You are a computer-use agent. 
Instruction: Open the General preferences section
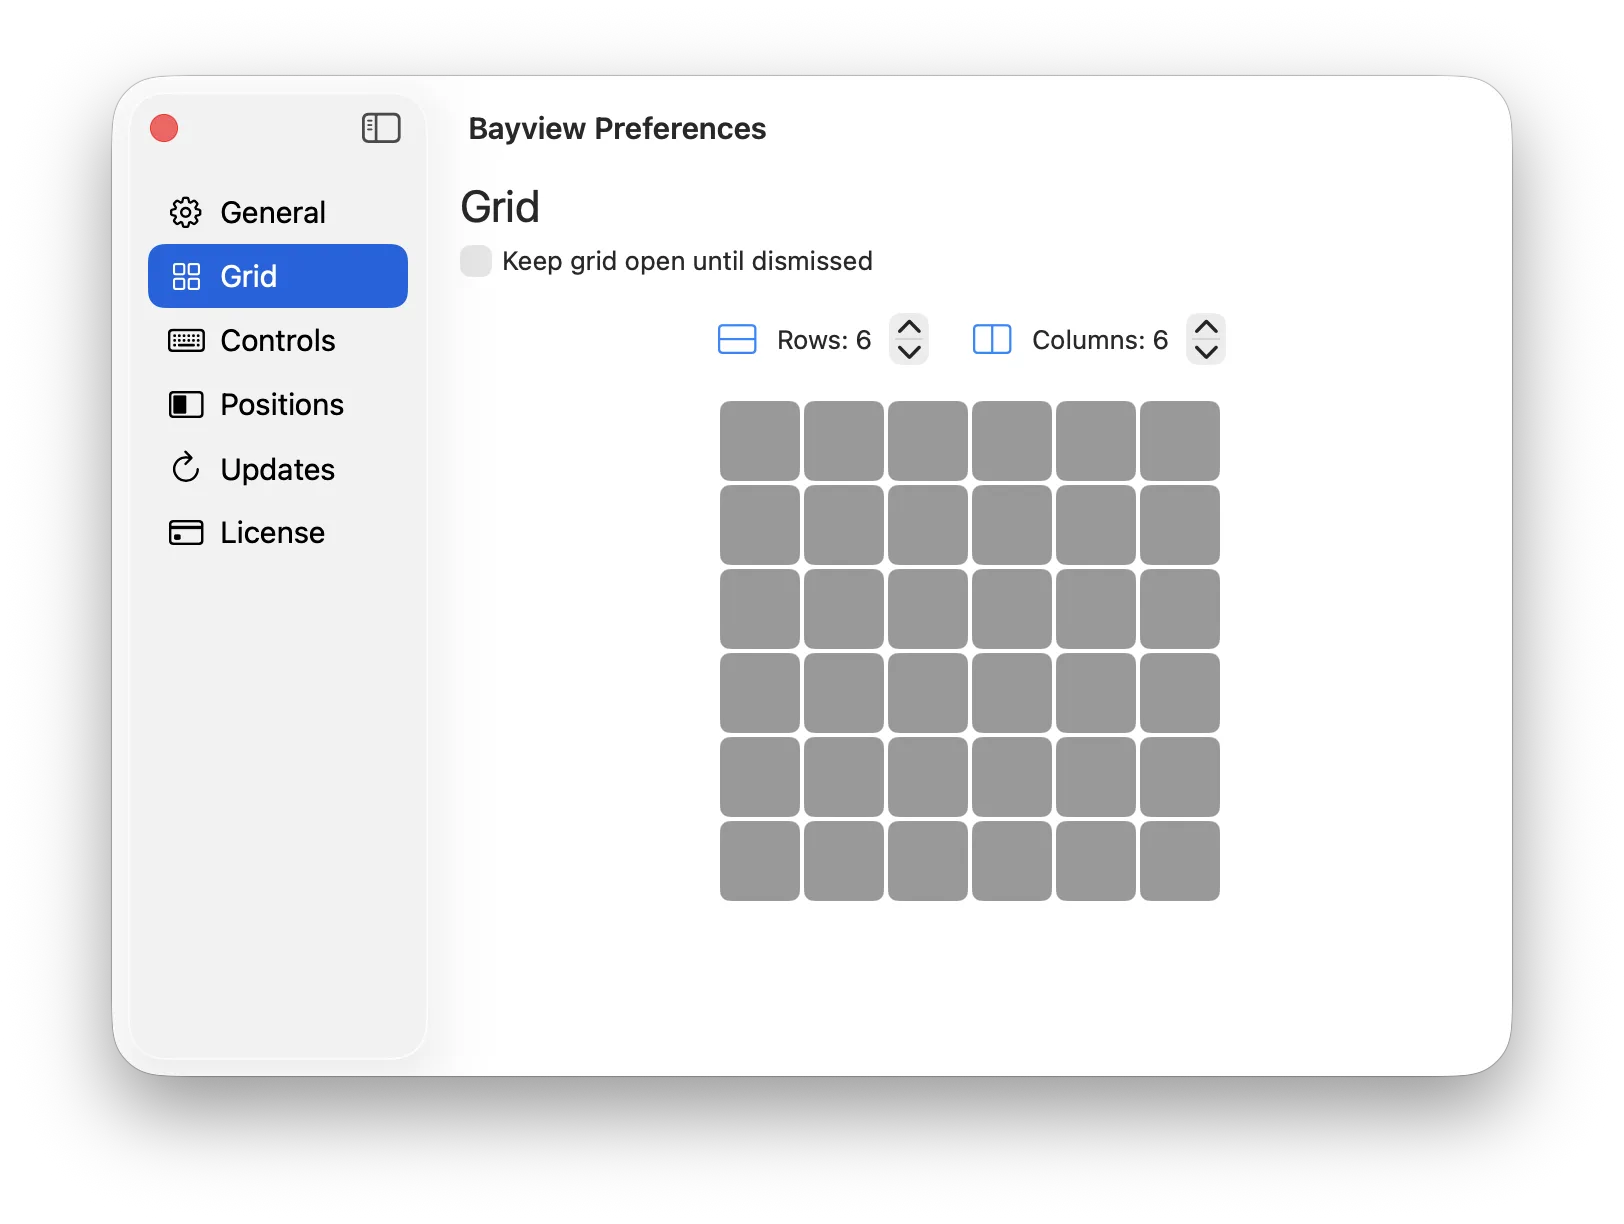(278, 212)
